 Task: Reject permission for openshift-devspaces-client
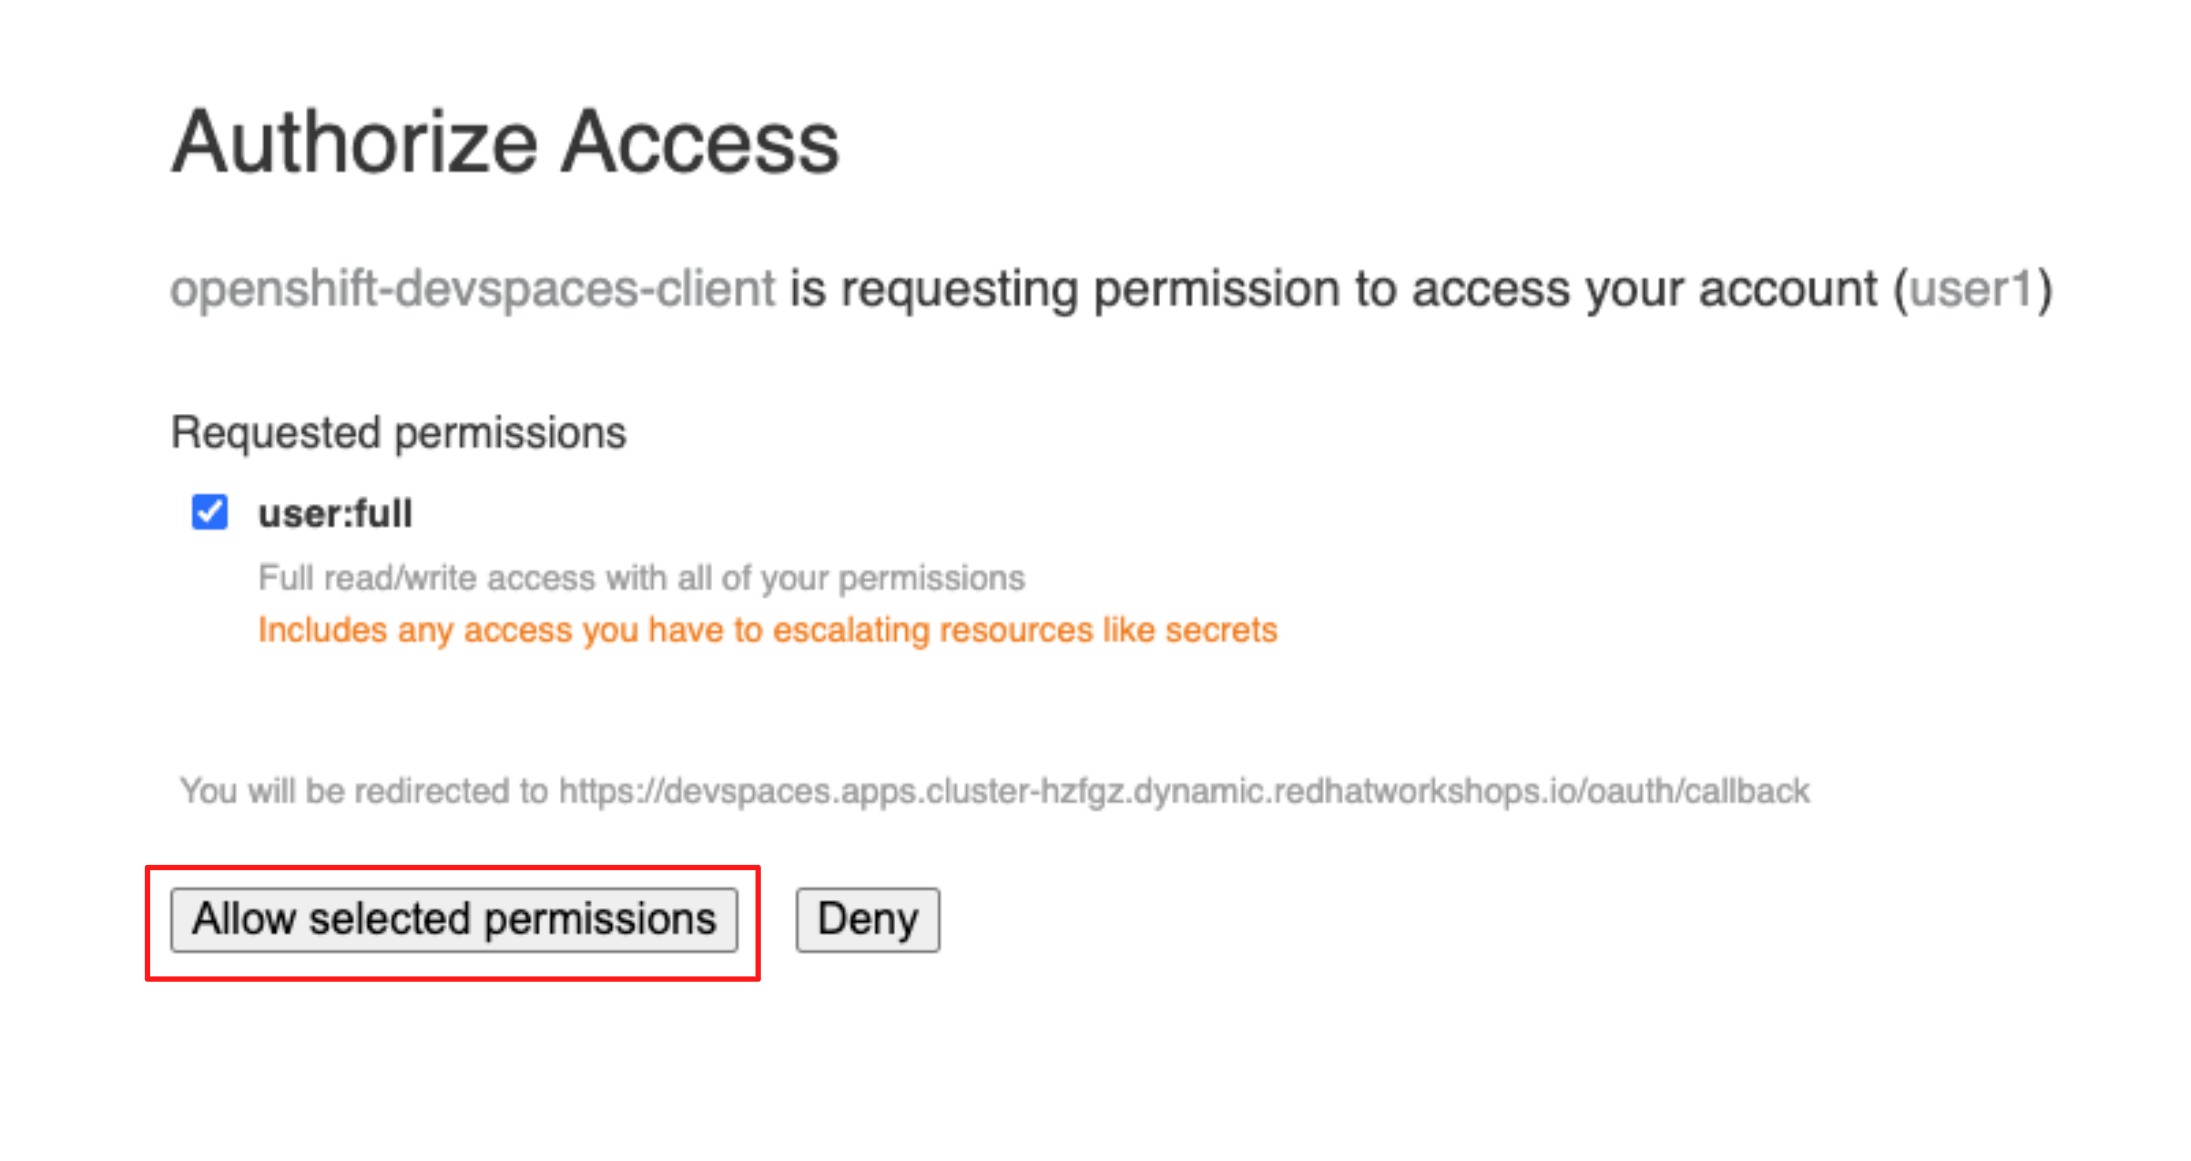[x=866, y=919]
